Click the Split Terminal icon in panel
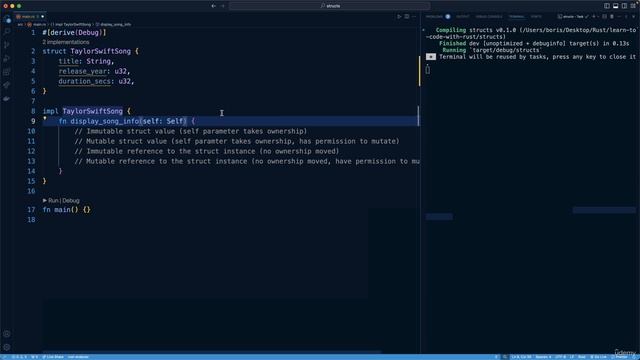Viewport: 640px width, 360px height. [x=604, y=17]
